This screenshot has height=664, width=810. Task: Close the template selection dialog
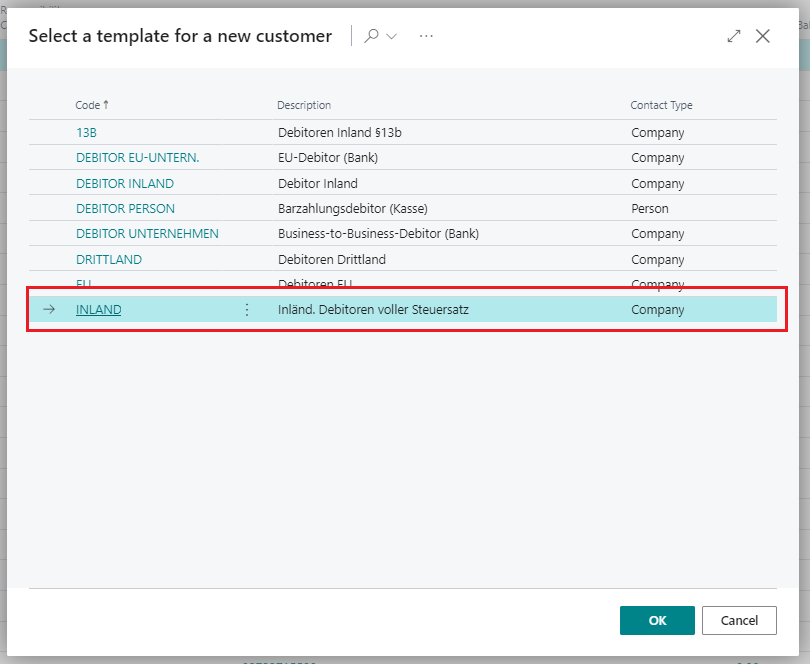coord(762,36)
